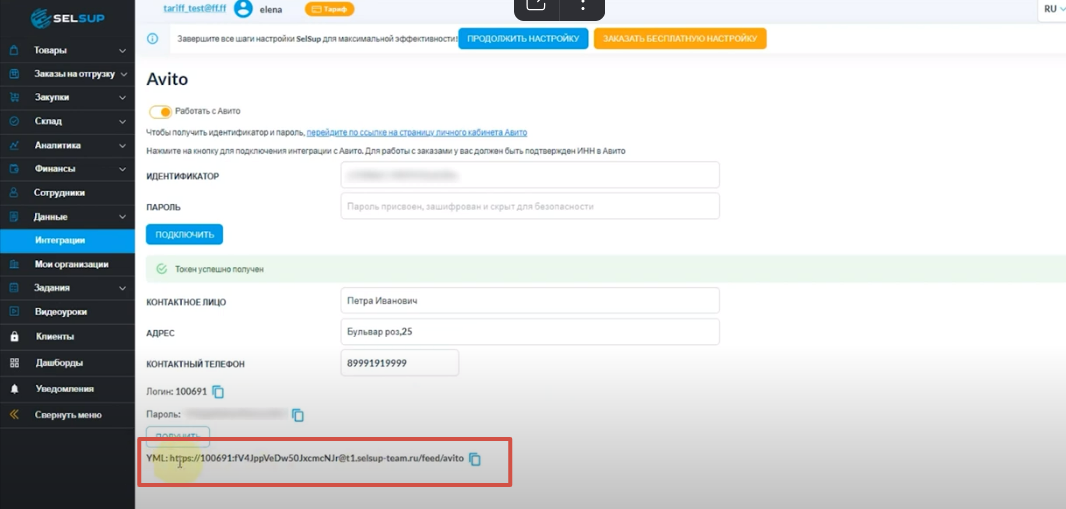Screen dimensions: 1066x509
Task: Click the YML feed URL text
Action: [317, 458]
